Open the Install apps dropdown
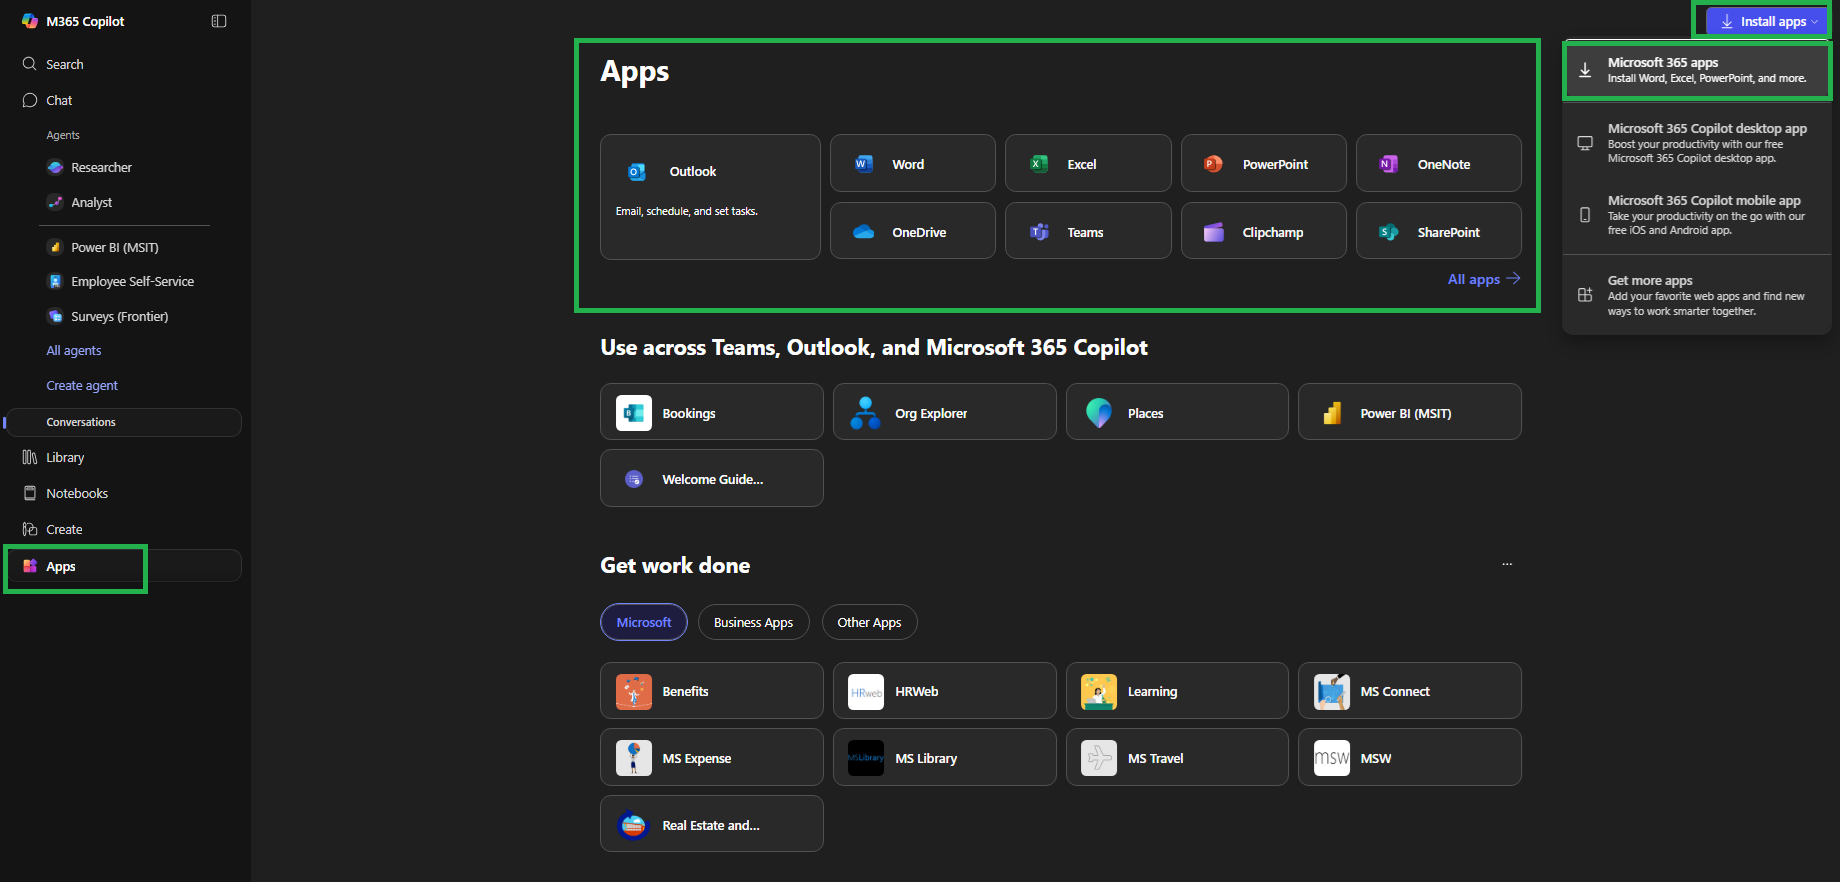This screenshot has width=1840, height=882. pyautogui.click(x=1769, y=21)
